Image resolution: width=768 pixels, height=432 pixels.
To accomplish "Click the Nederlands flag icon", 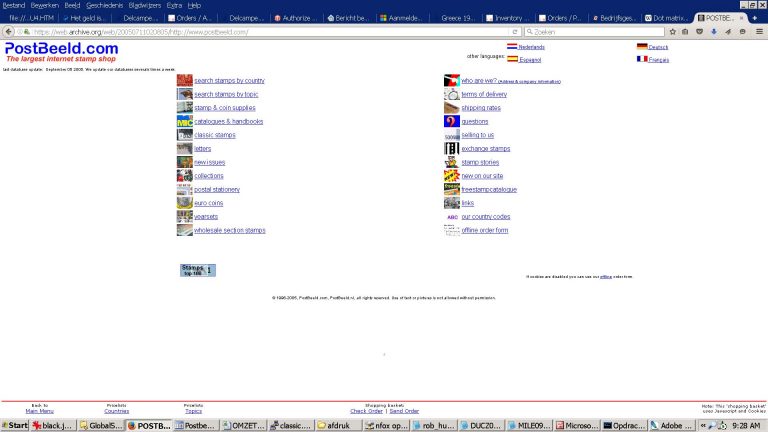I will (x=512, y=47).
